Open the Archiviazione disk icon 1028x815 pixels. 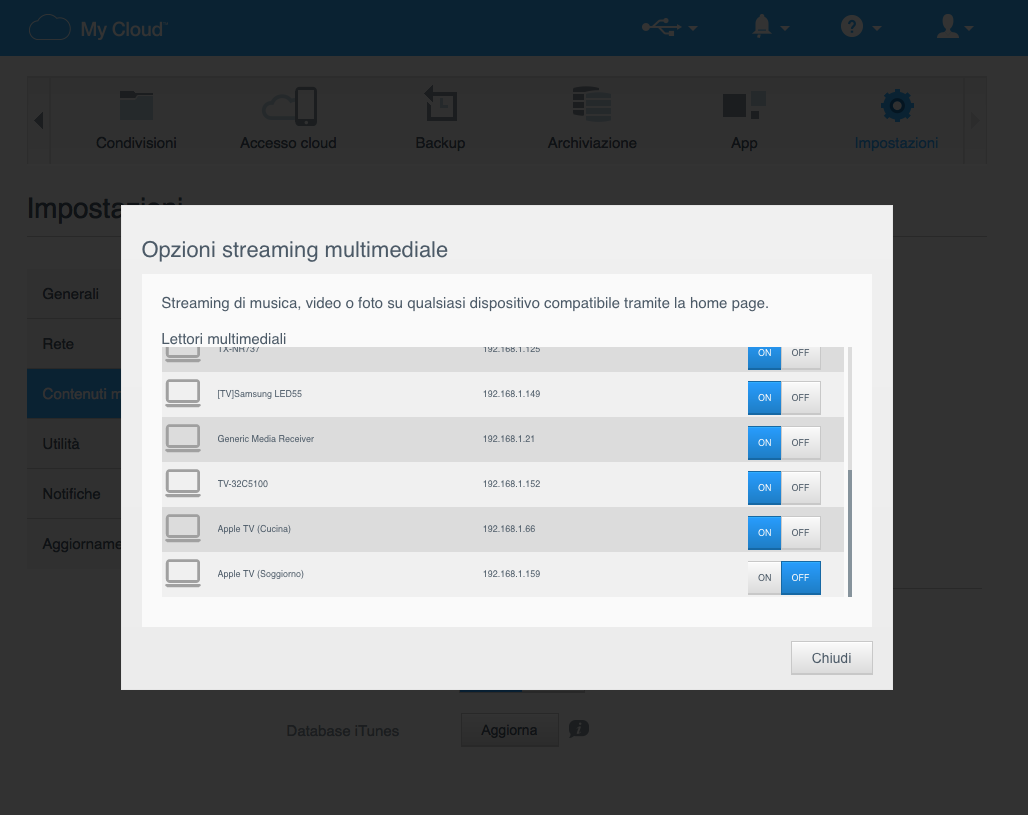click(592, 104)
